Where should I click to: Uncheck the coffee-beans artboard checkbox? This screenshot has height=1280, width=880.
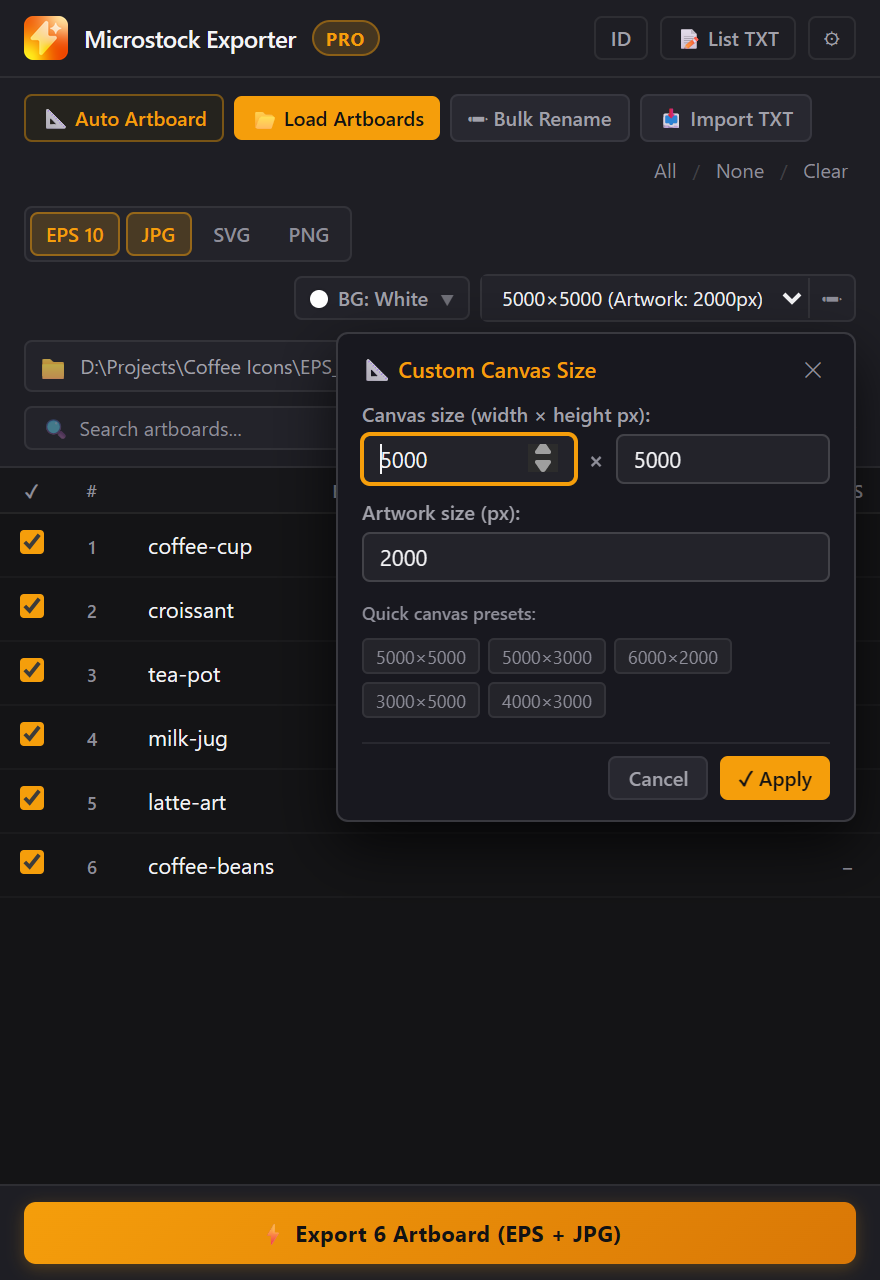coord(32,862)
